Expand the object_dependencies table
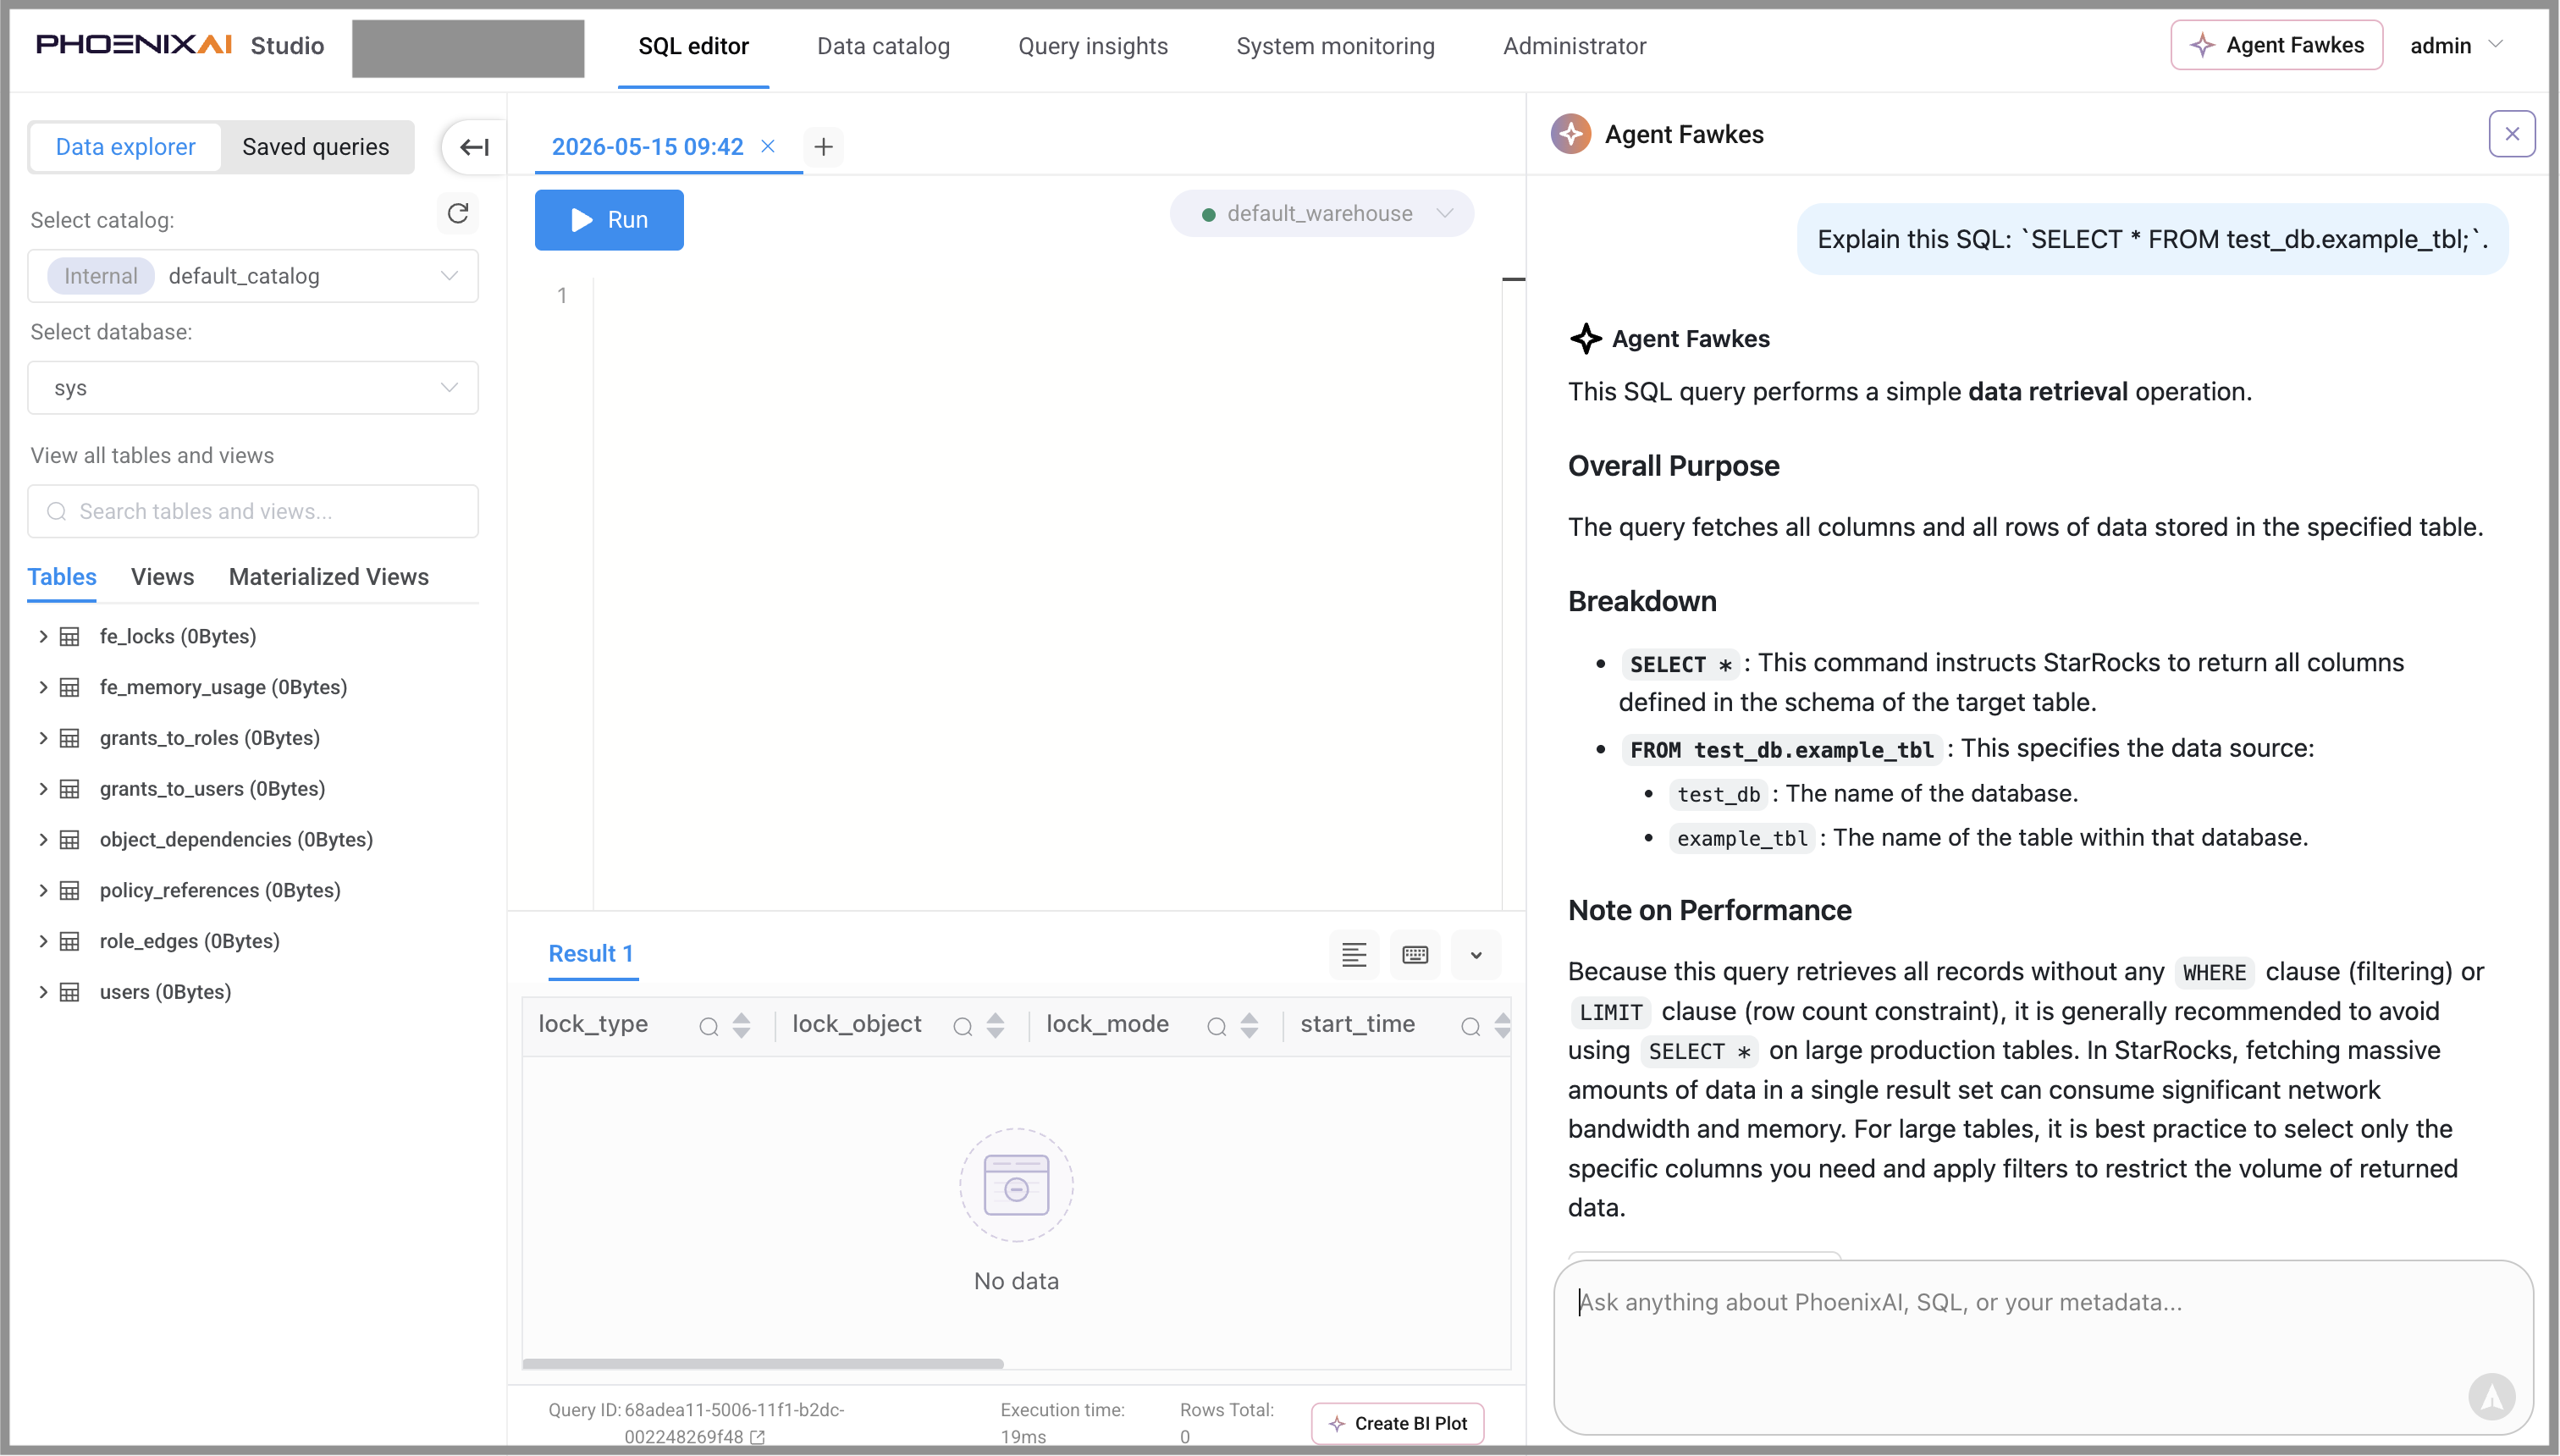 click(x=43, y=840)
